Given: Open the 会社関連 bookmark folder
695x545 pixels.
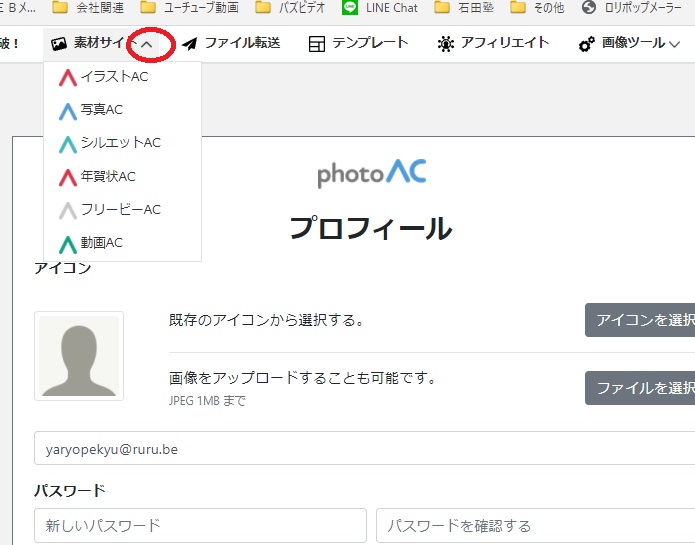Looking at the screenshot, I should 93,8.
